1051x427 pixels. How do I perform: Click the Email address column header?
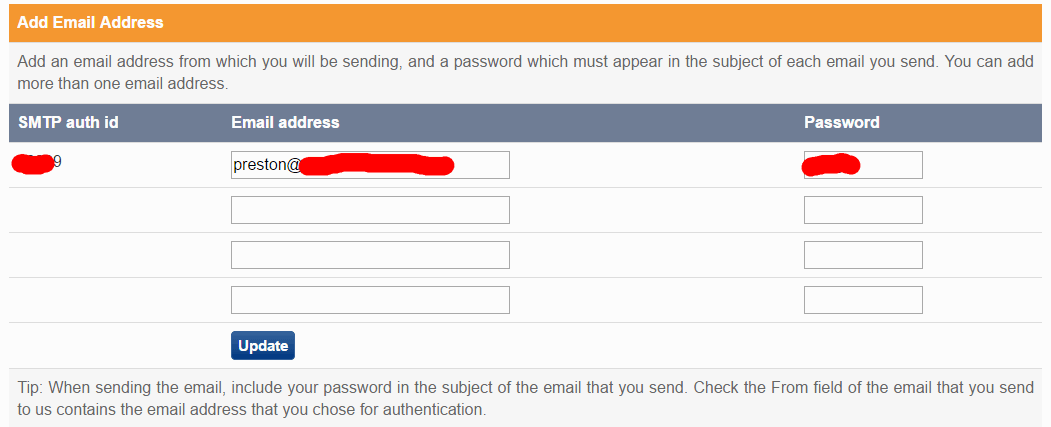(x=285, y=123)
